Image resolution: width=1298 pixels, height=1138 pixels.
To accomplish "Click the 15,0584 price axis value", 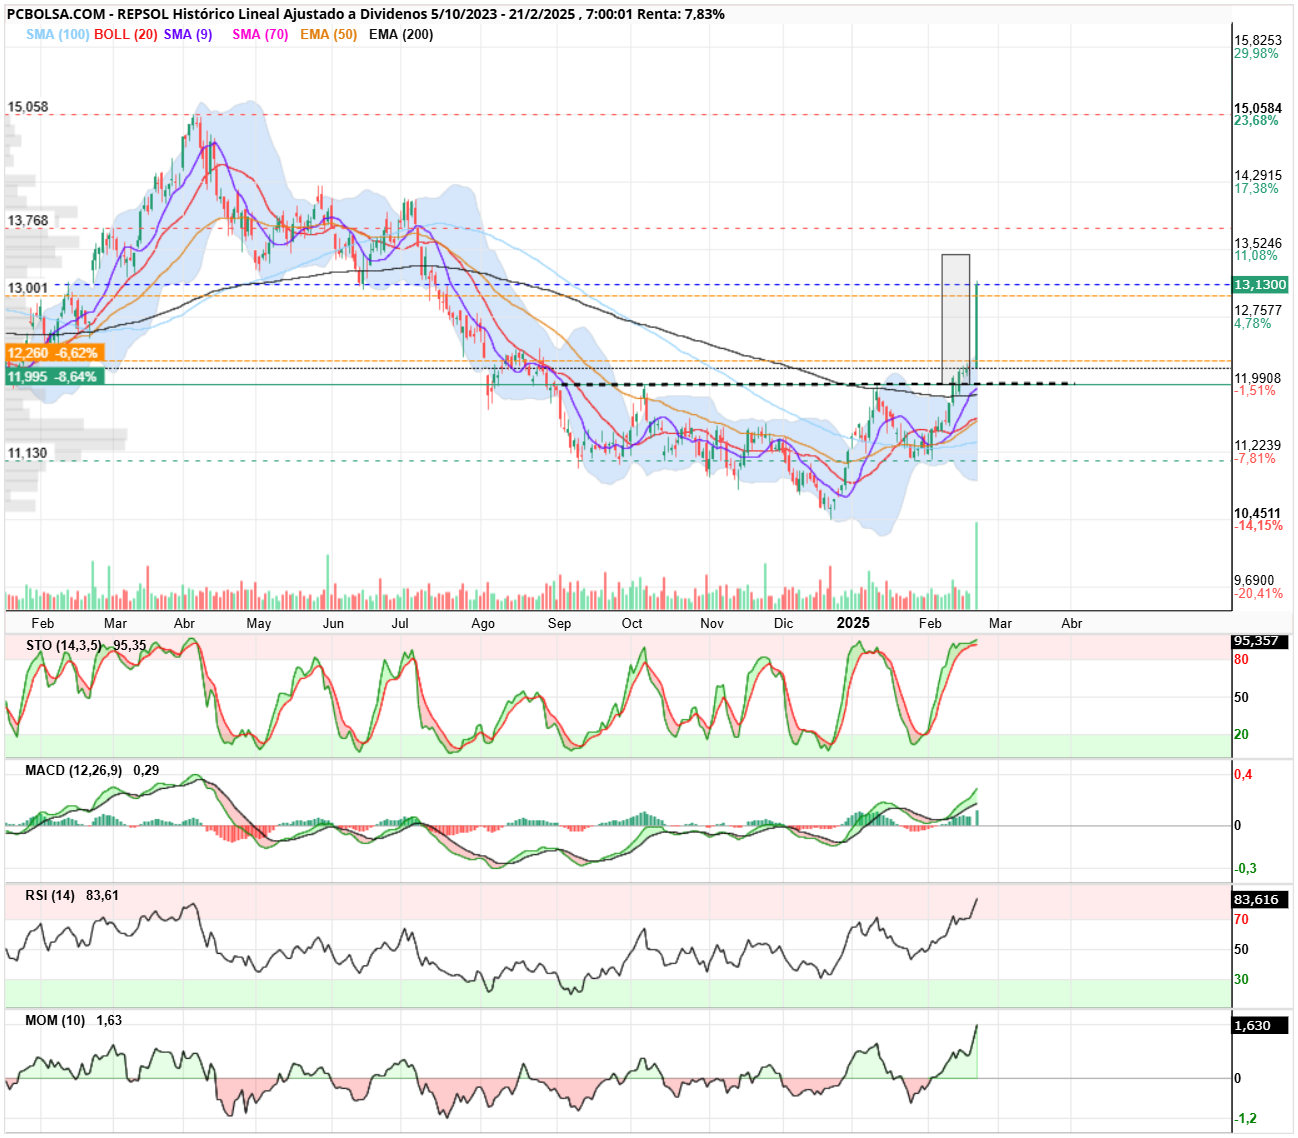I will coord(1258,108).
